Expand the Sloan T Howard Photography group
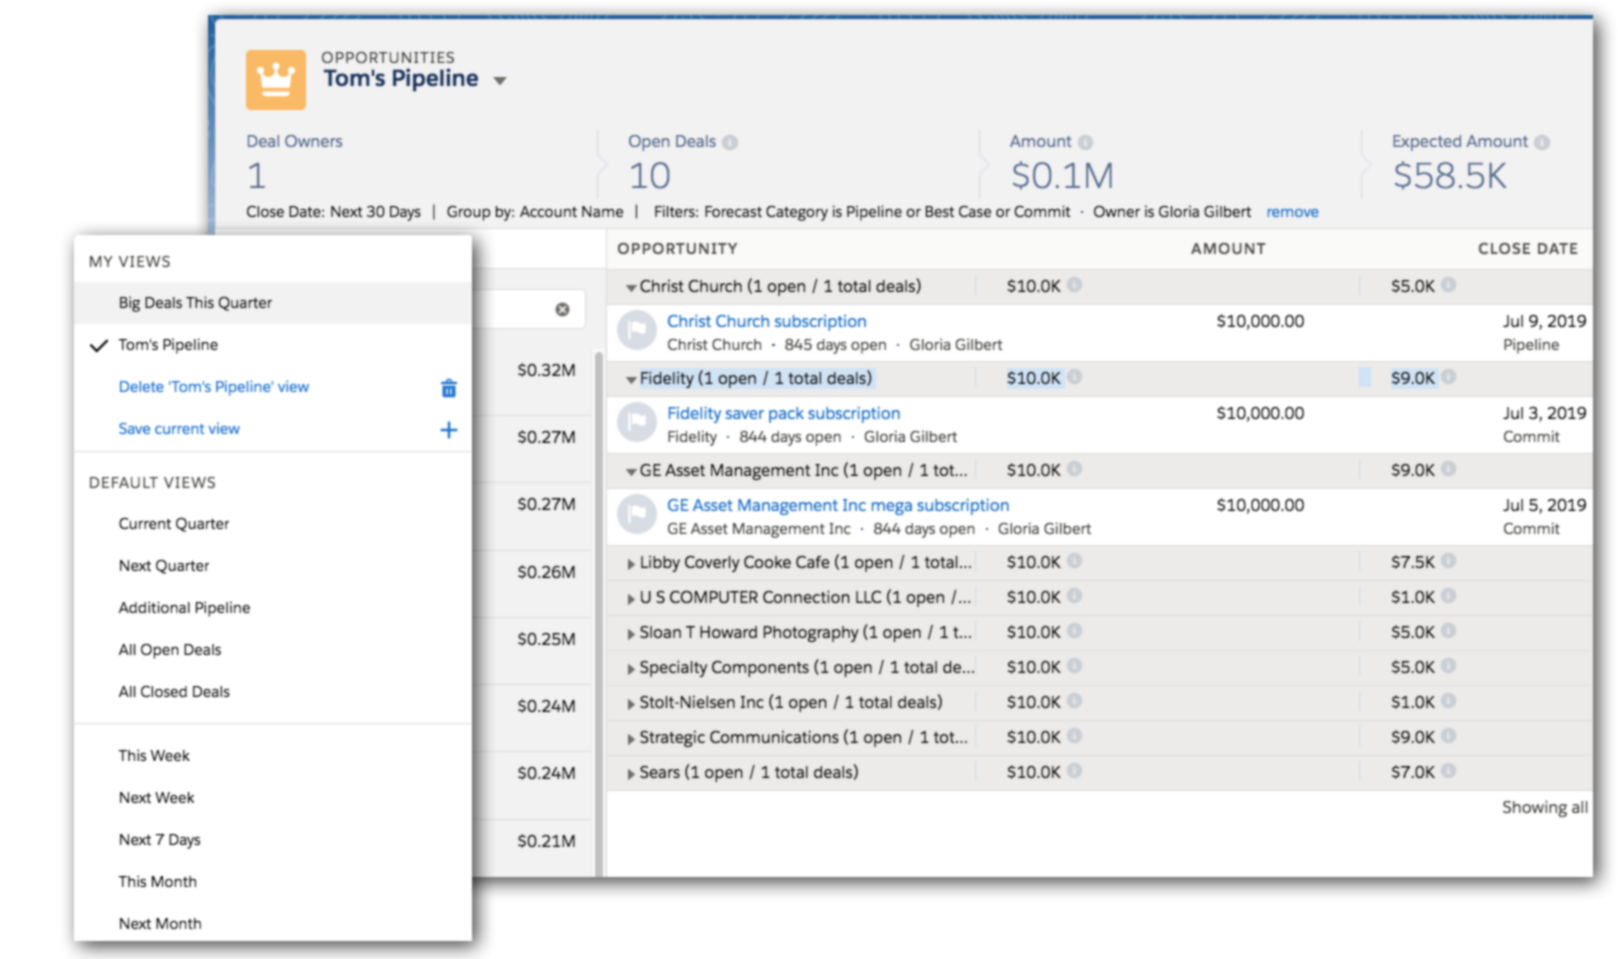The height and width of the screenshot is (959, 1618). [631, 634]
